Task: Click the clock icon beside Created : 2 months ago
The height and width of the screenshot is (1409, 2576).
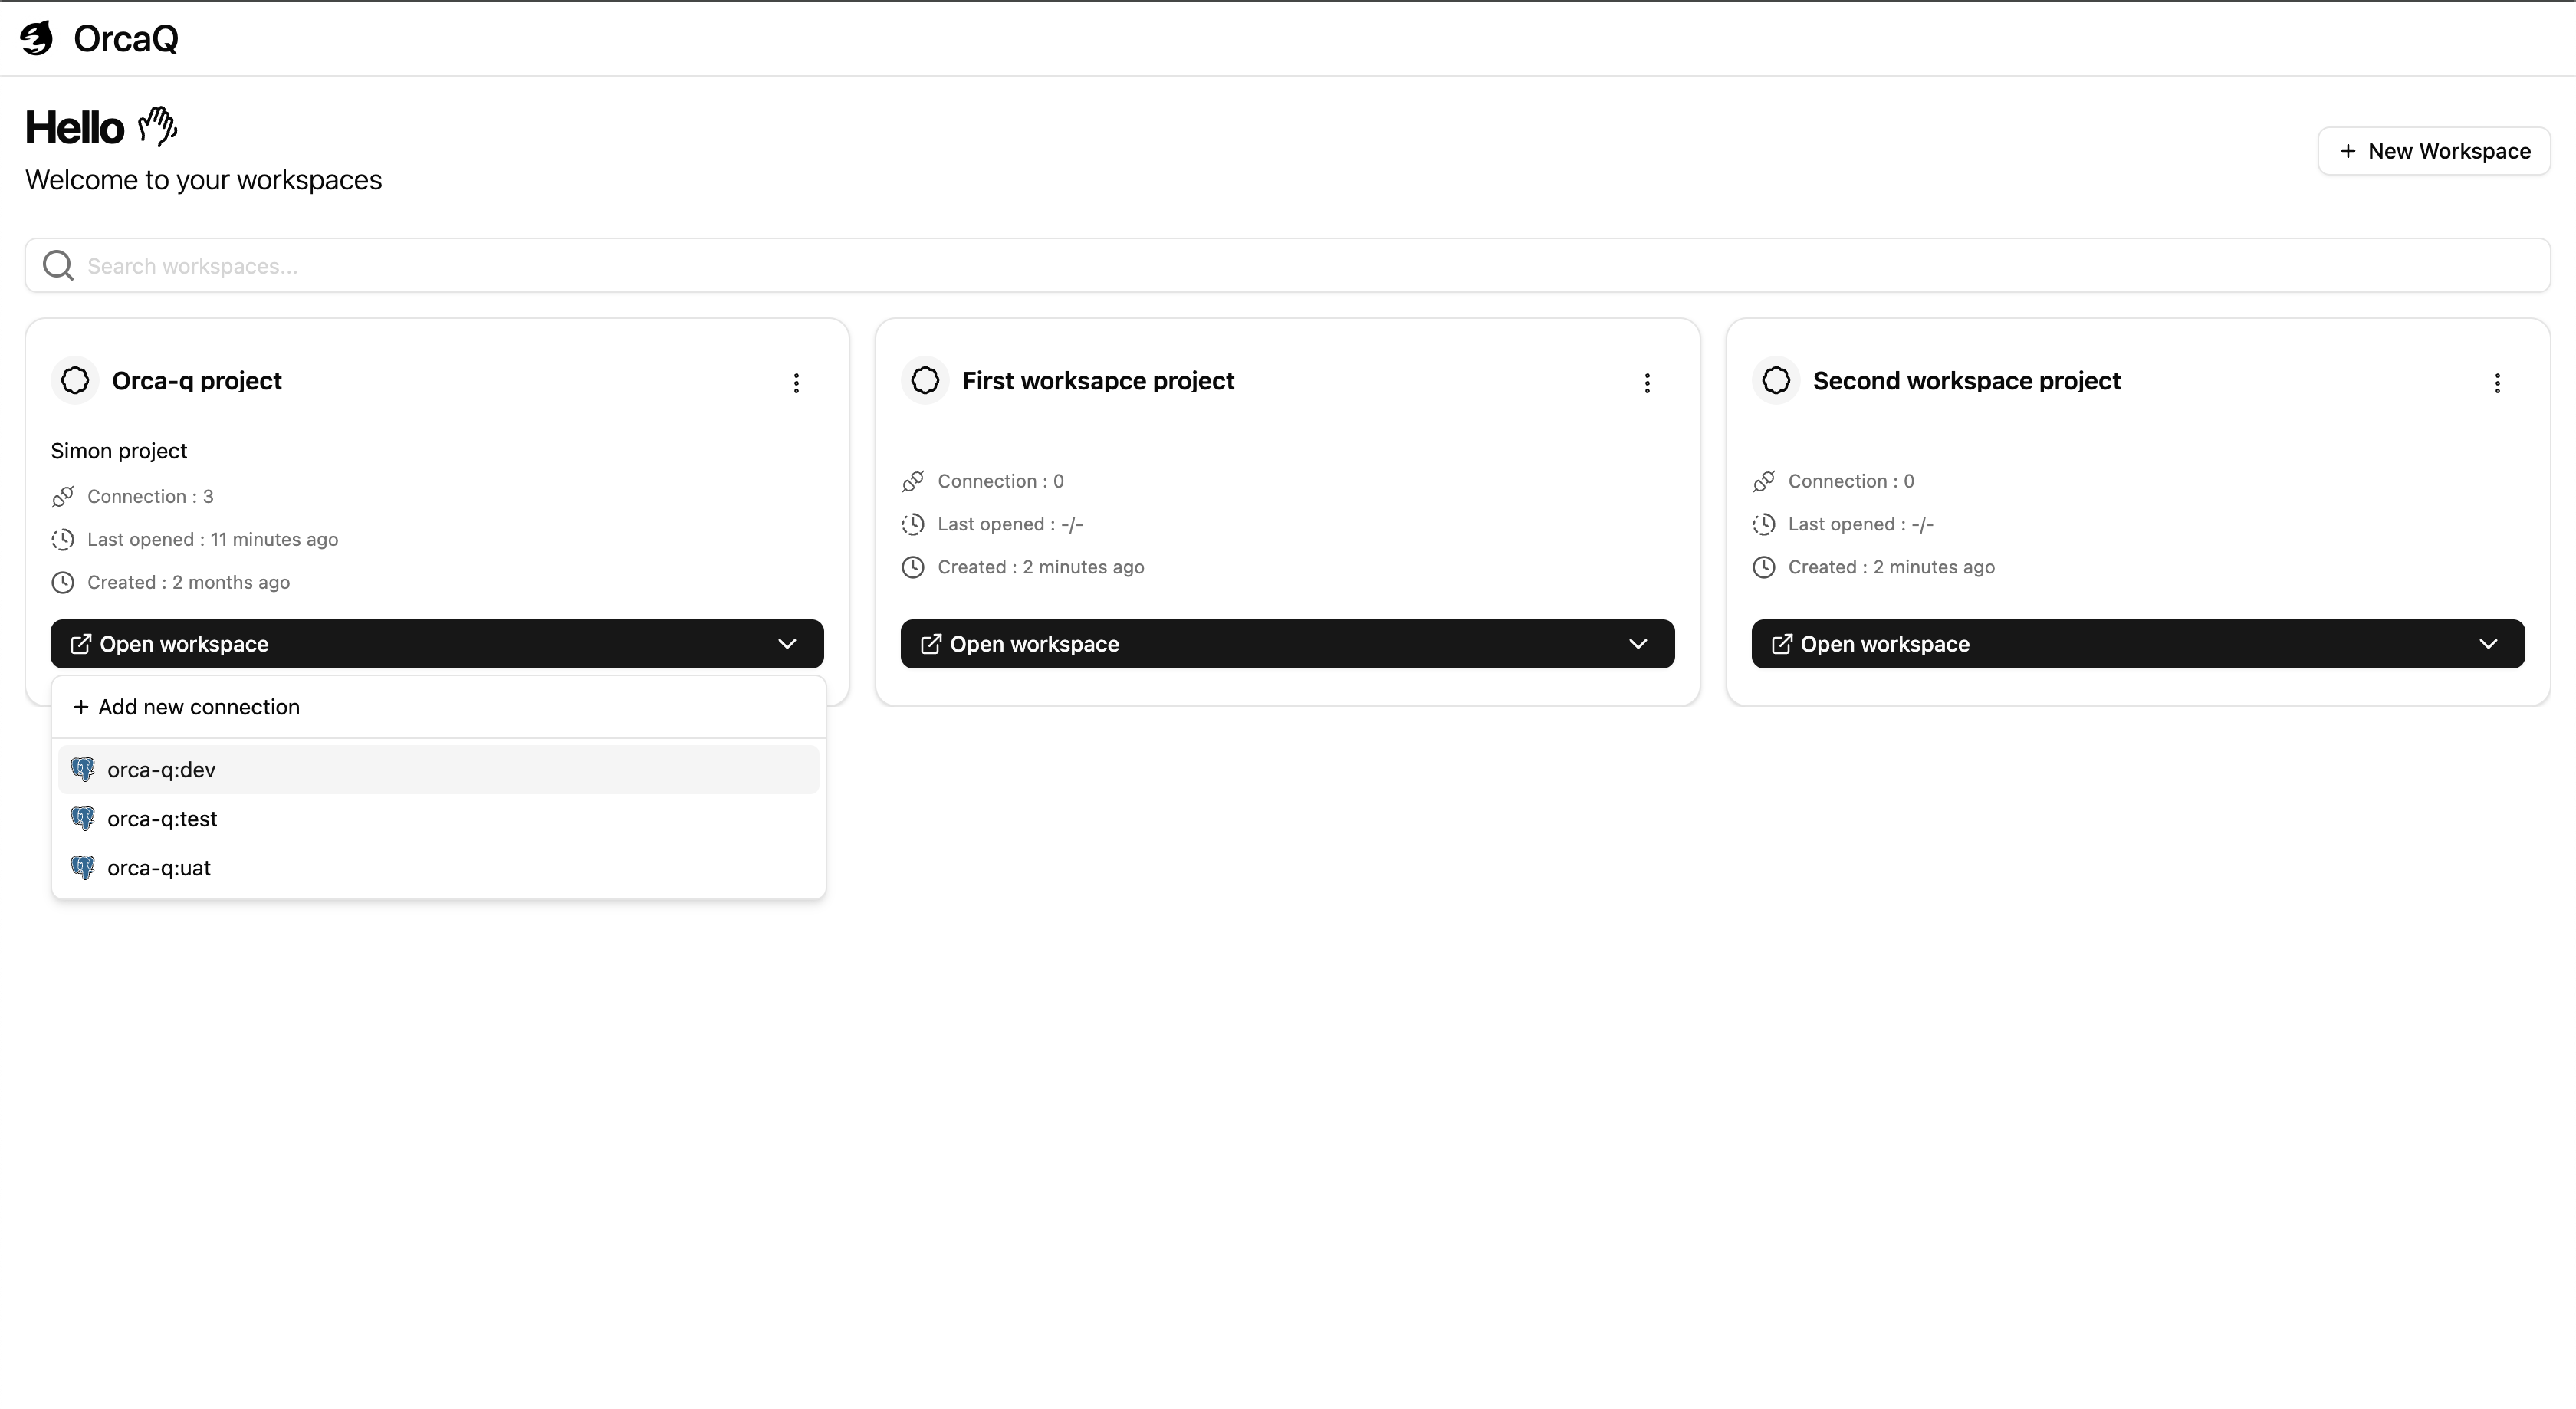Action: 62,582
